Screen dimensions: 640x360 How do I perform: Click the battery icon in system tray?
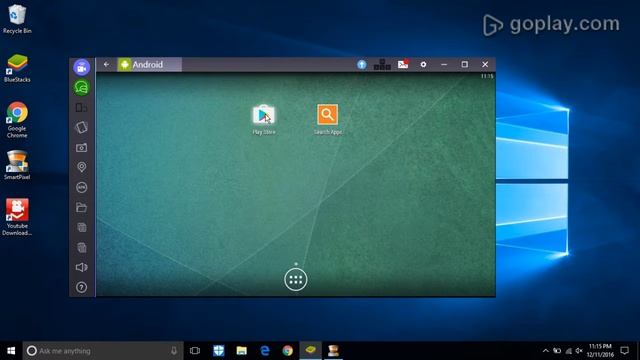tap(557, 351)
